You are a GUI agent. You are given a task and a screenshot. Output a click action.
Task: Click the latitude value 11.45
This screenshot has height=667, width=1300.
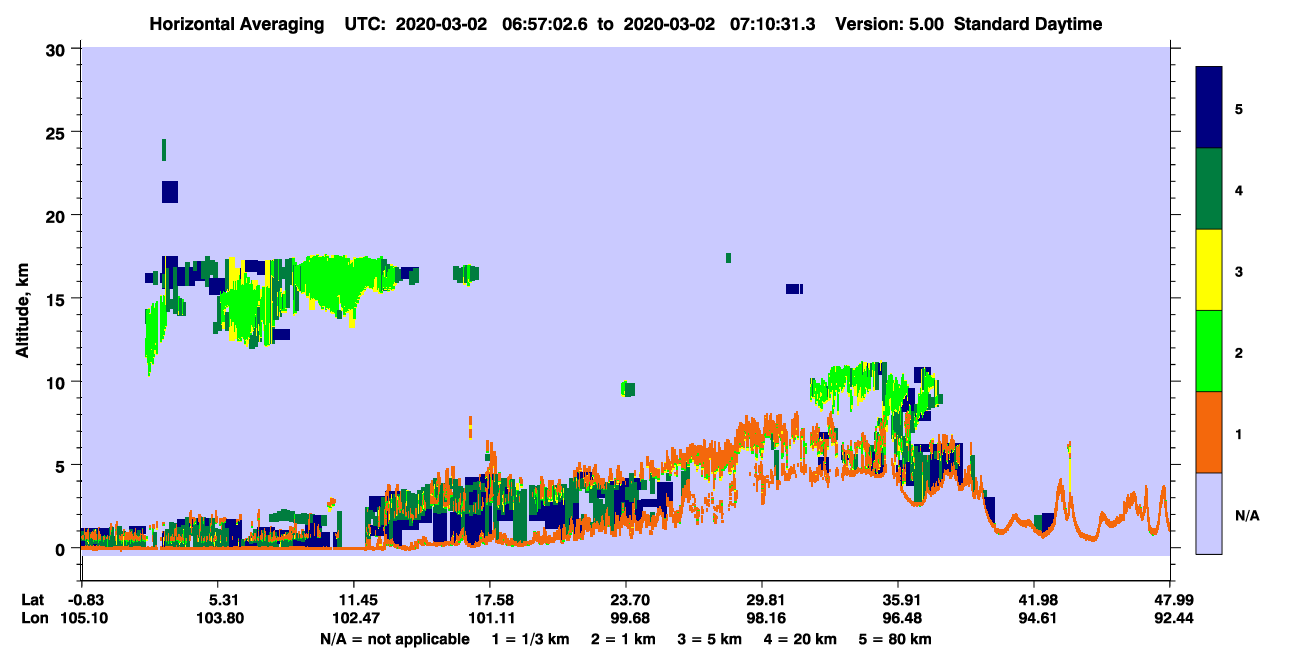pos(353,600)
